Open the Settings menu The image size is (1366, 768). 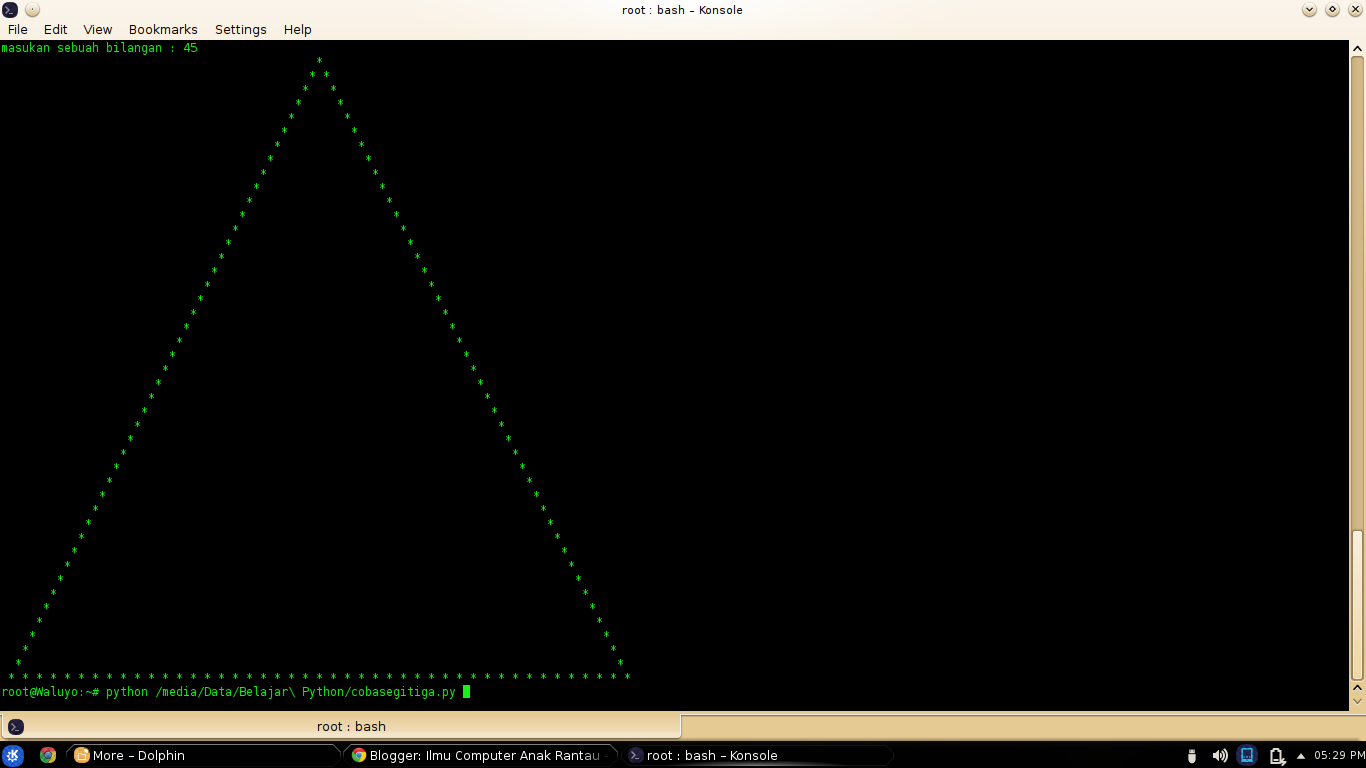pos(240,29)
